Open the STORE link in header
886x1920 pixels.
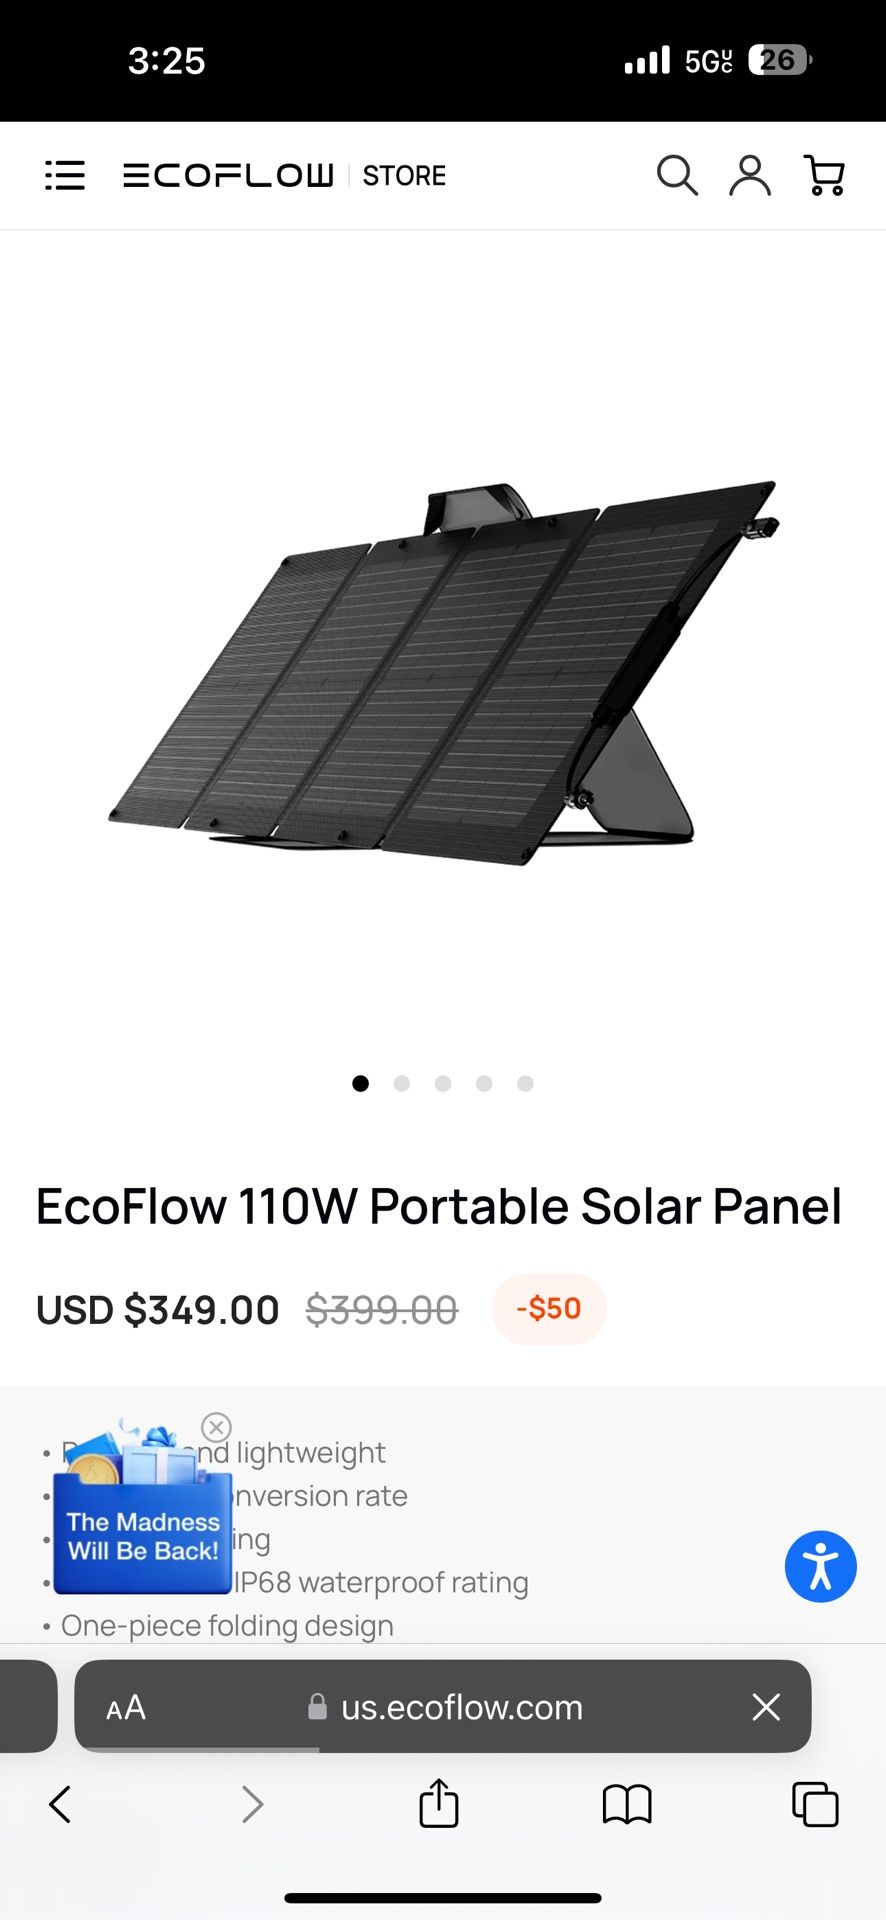pyautogui.click(x=404, y=176)
